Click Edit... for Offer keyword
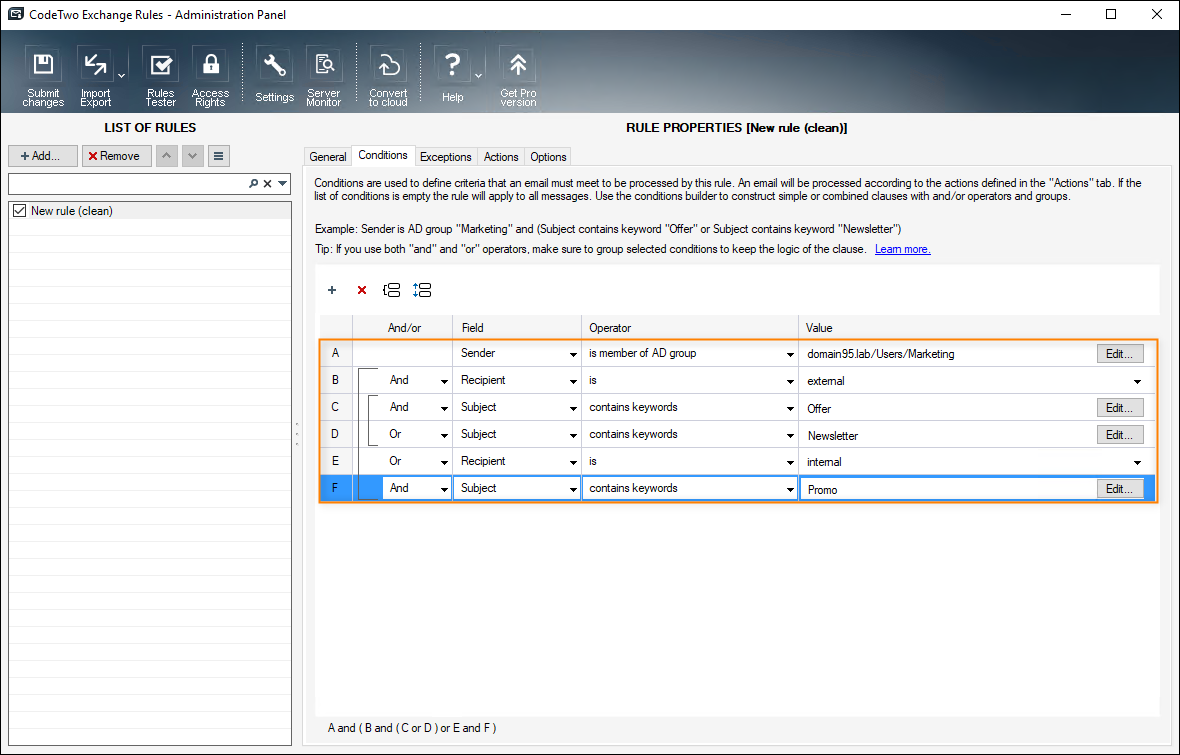 (1120, 408)
